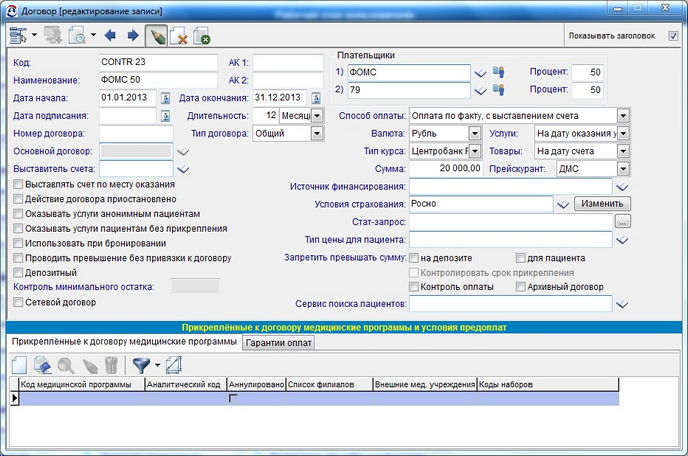The height and width of the screenshot is (456, 688).
Task: Focus the Сумма field 20 000,00
Action: pos(446,169)
